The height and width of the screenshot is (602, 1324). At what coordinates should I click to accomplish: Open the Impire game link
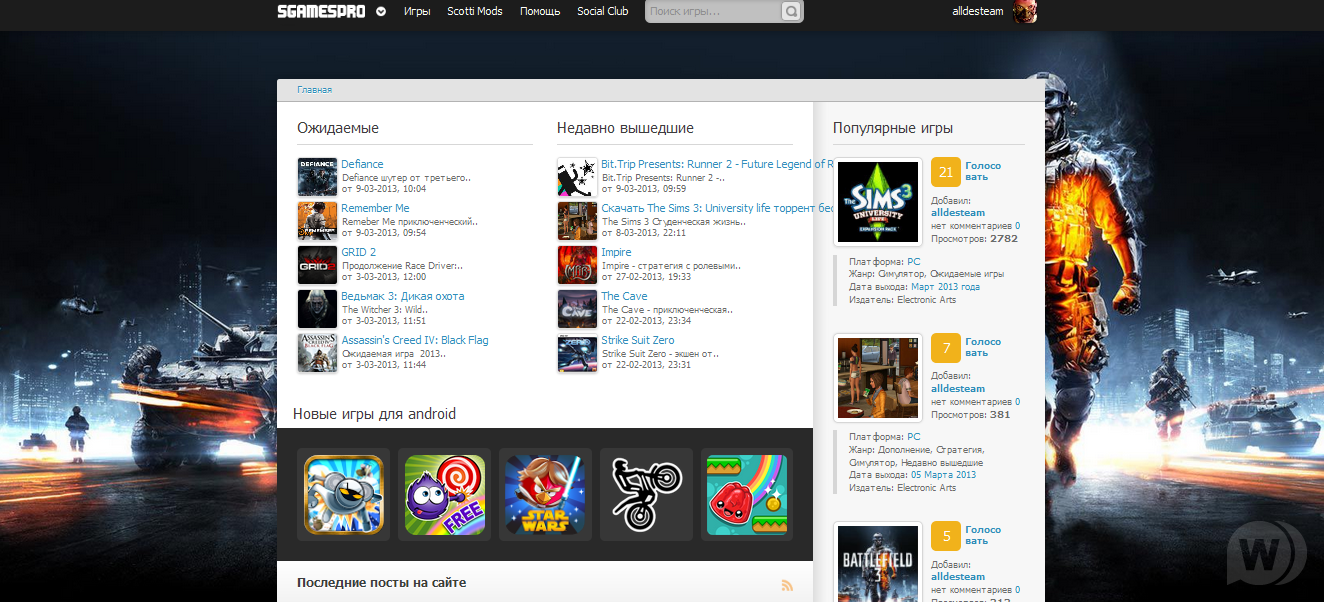[x=616, y=252]
